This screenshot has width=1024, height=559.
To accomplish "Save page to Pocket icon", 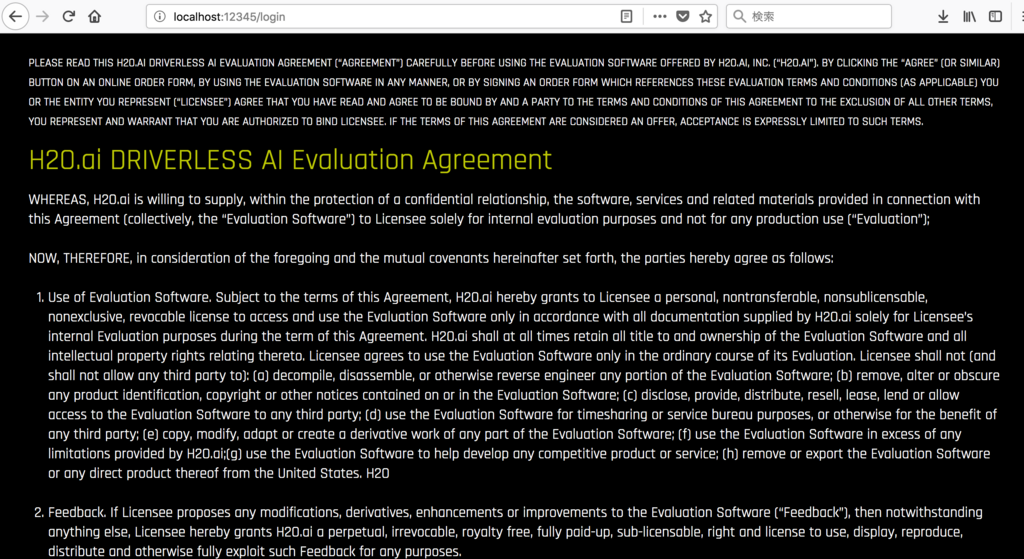I will tap(682, 17).
